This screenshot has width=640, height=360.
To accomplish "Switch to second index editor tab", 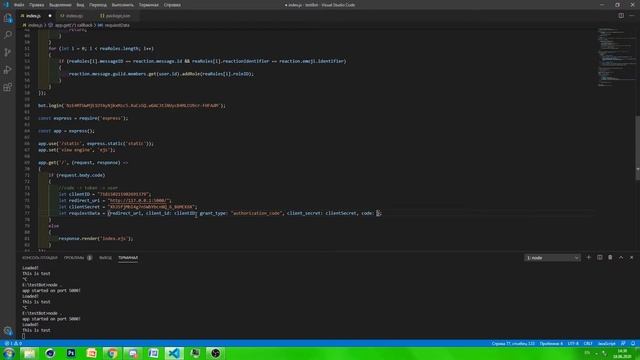I will click(x=75, y=16).
